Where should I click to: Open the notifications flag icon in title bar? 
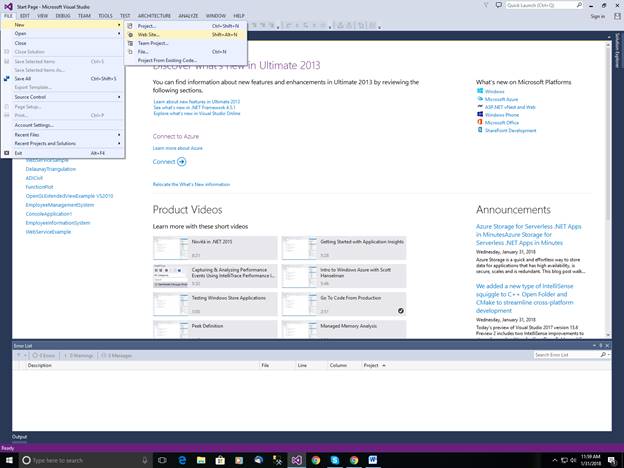(x=486, y=5)
